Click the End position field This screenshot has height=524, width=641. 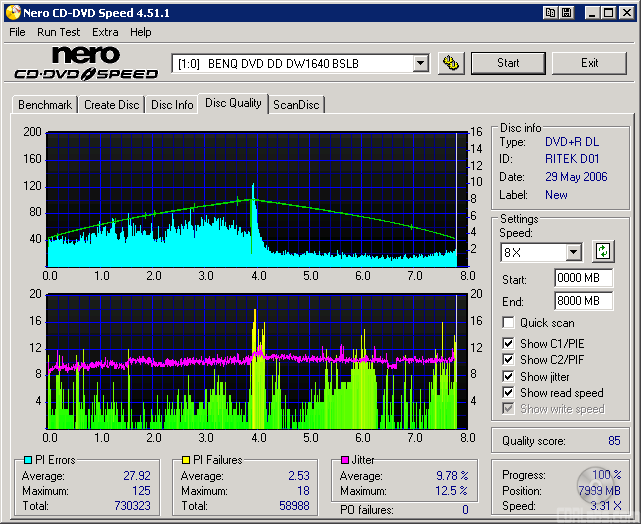583,300
